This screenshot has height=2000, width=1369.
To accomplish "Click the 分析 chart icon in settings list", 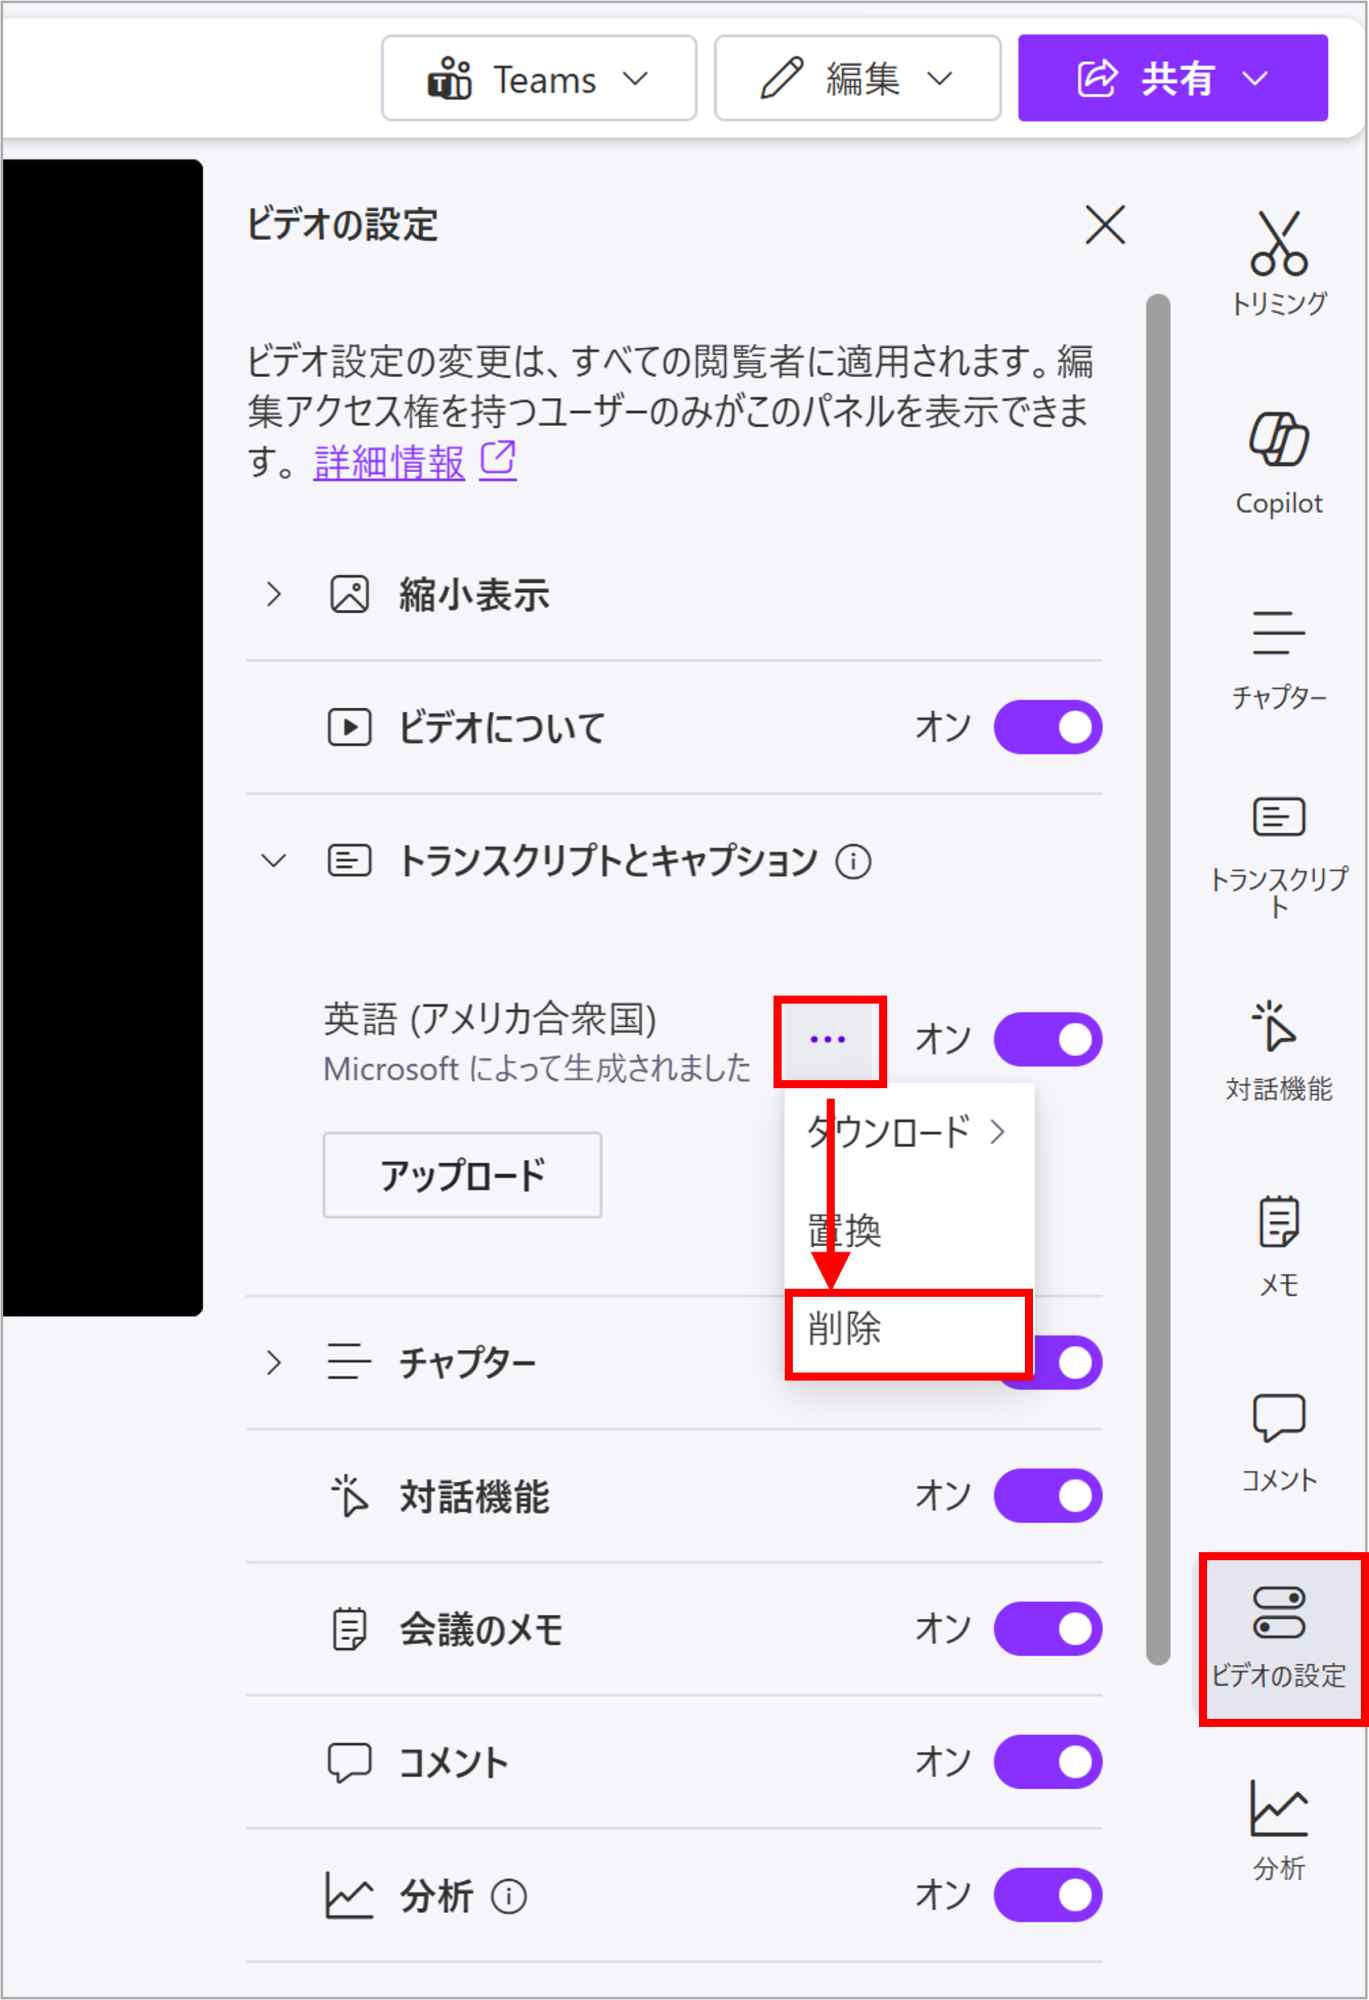I will click(349, 1896).
